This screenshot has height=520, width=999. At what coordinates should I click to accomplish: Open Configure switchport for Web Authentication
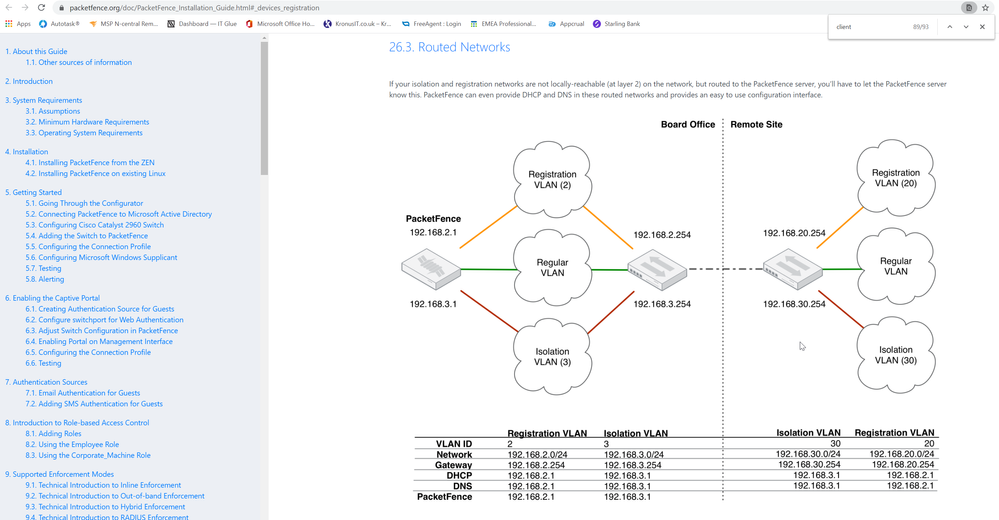104,320
